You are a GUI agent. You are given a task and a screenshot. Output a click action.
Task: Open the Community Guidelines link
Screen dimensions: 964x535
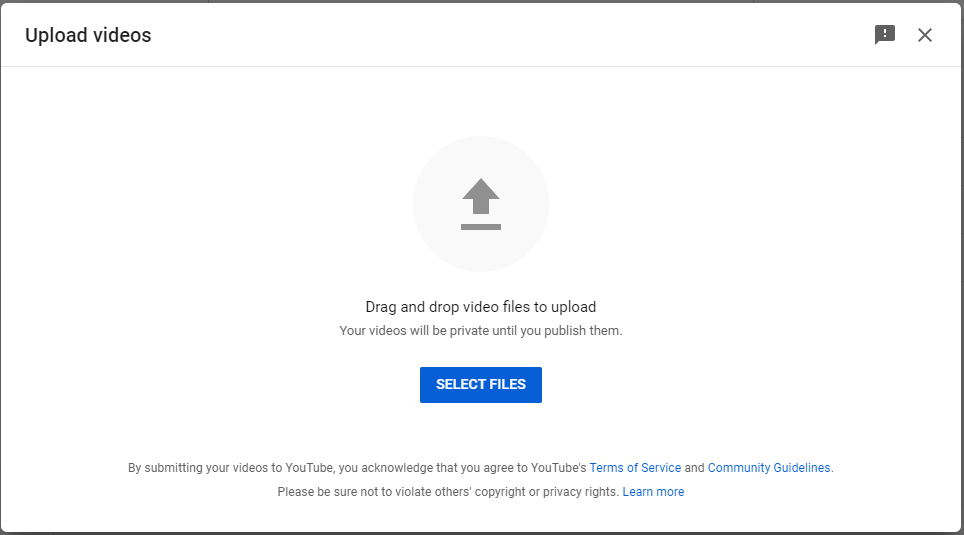pyautogui.click(x=768, y=468)
